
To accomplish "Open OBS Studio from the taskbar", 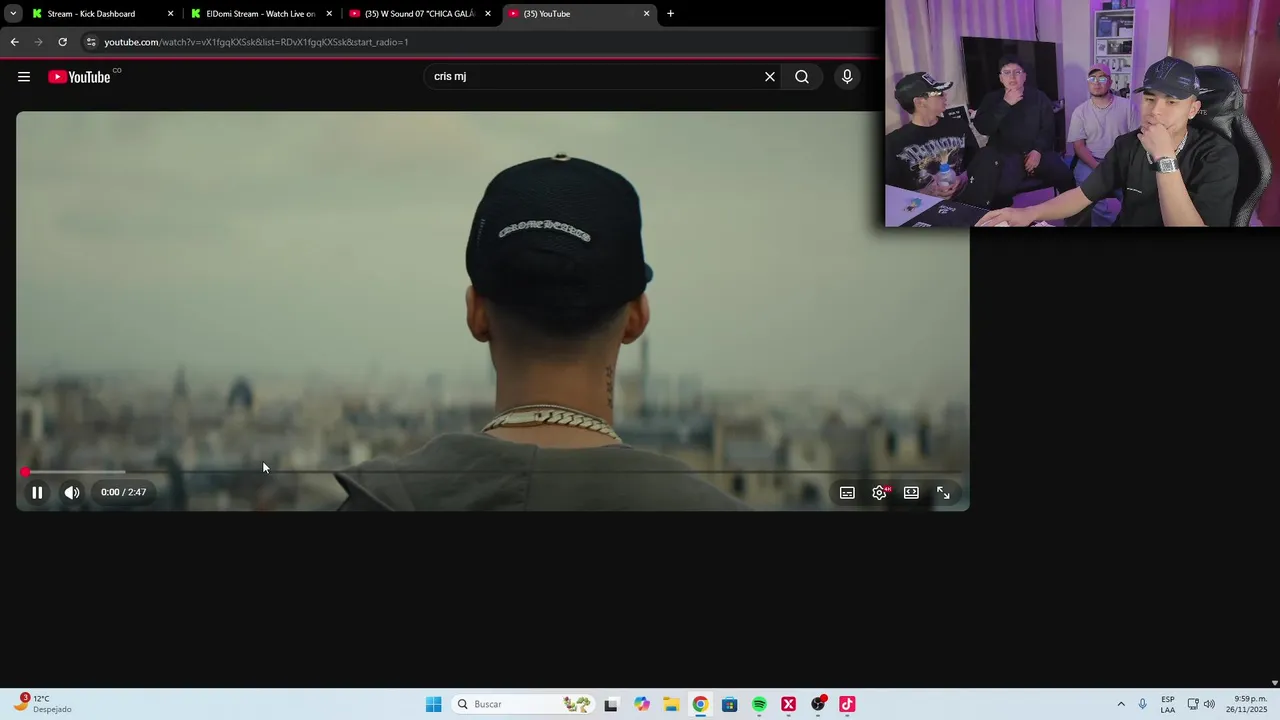I will coord(818,704).
